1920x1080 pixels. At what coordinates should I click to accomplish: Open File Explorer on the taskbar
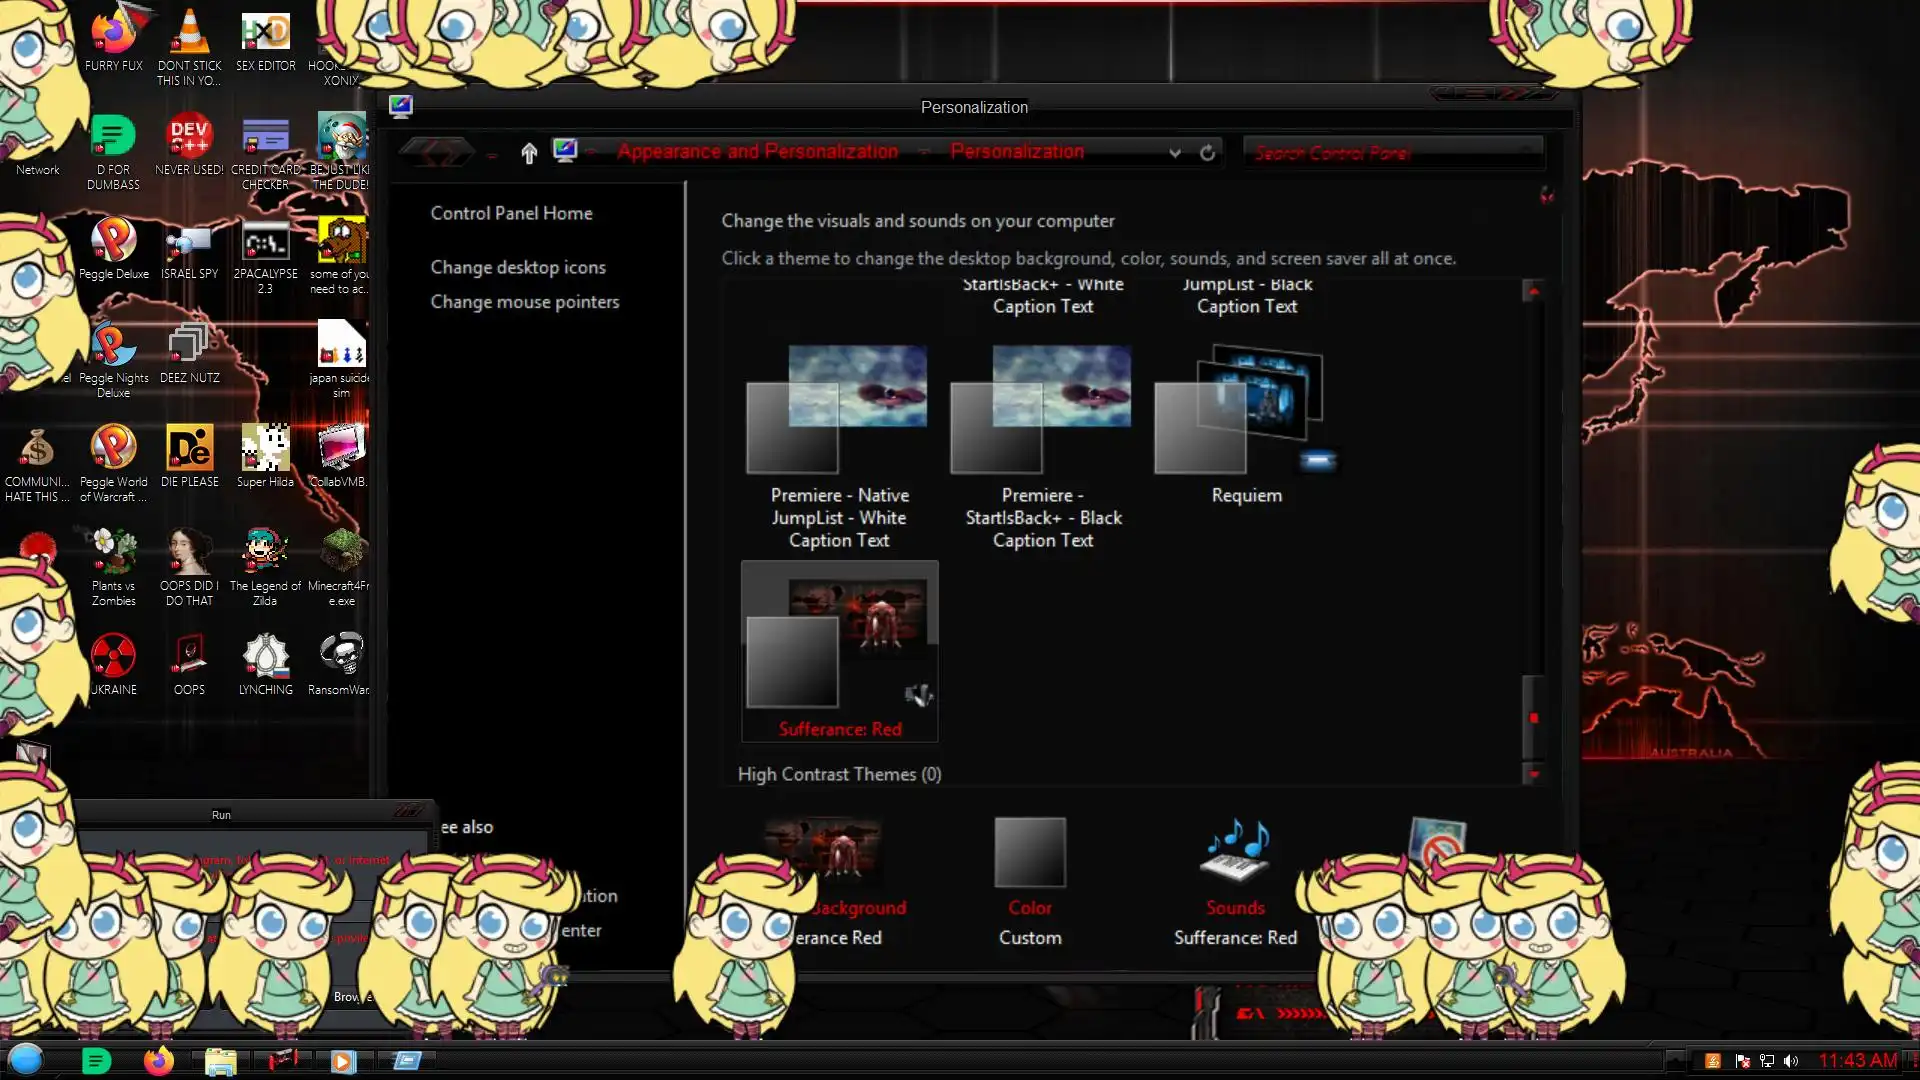[x=220, y=1060]
